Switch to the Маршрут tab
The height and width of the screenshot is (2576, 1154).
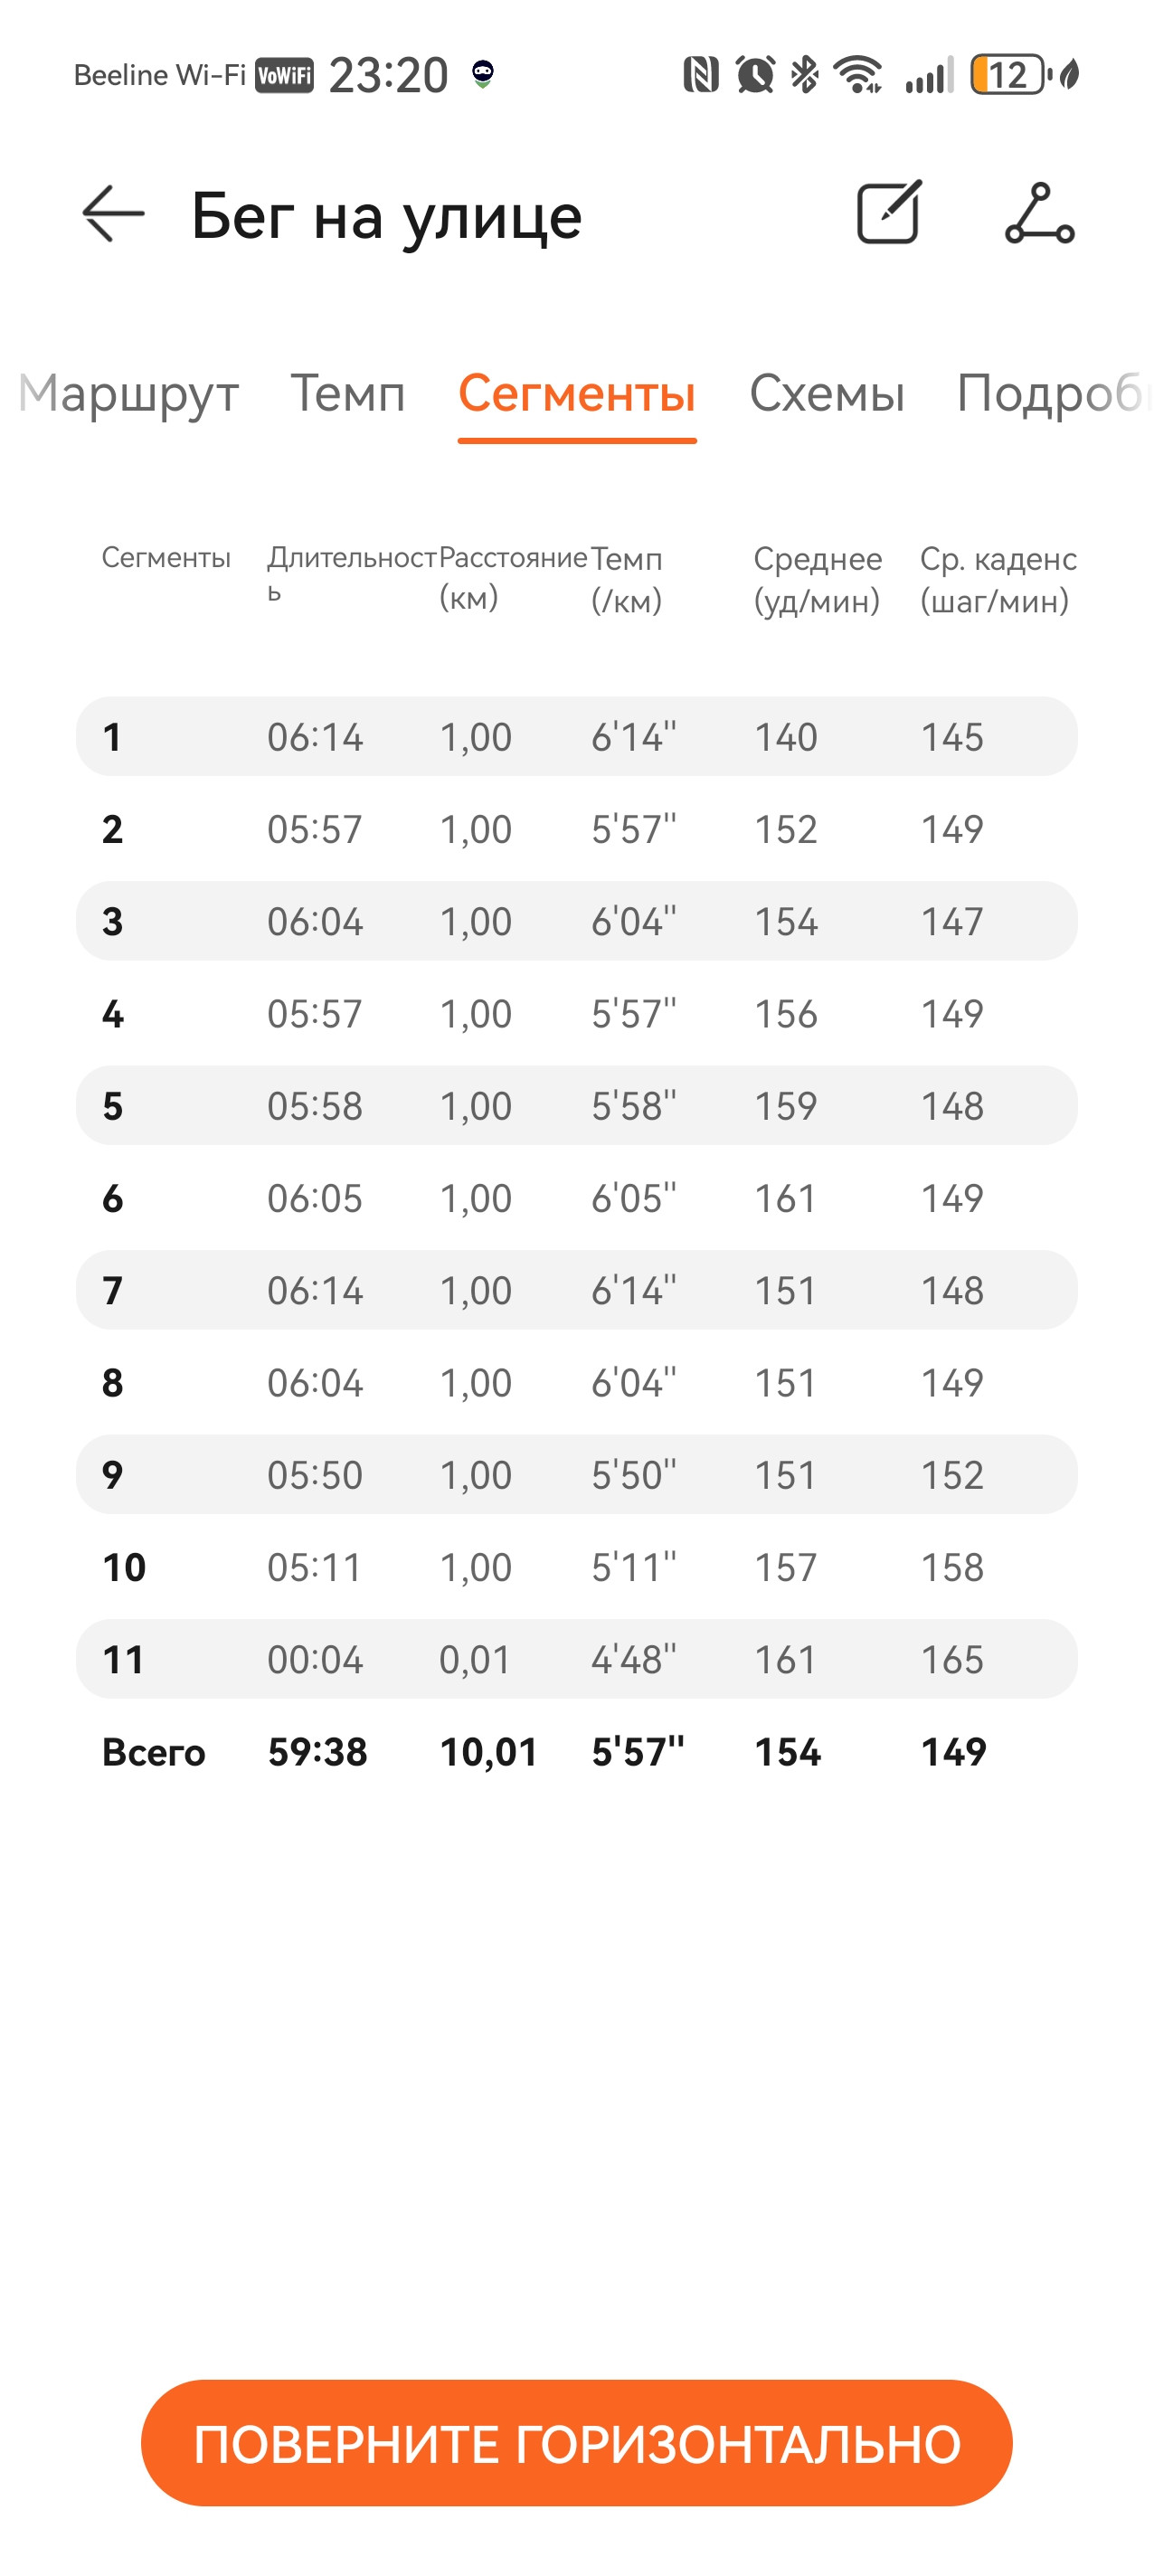(128, 393)
